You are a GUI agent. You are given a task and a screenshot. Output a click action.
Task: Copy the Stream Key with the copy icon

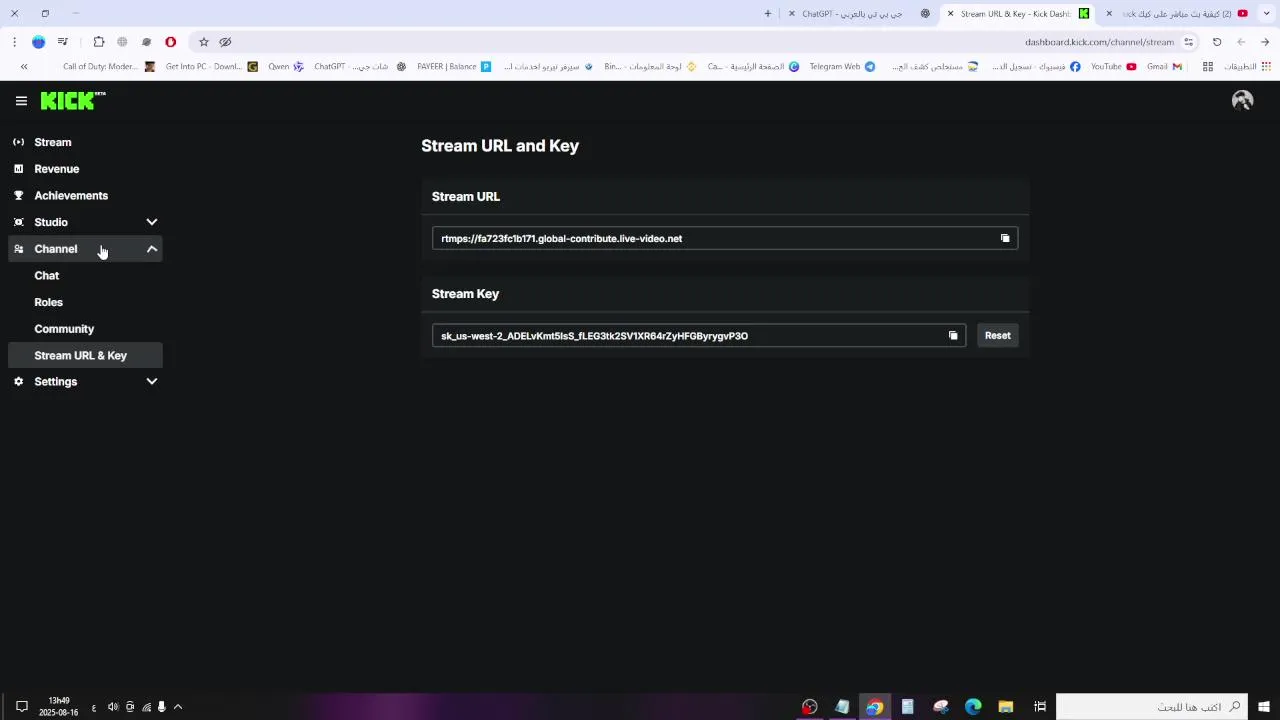[x=953, y=336]
